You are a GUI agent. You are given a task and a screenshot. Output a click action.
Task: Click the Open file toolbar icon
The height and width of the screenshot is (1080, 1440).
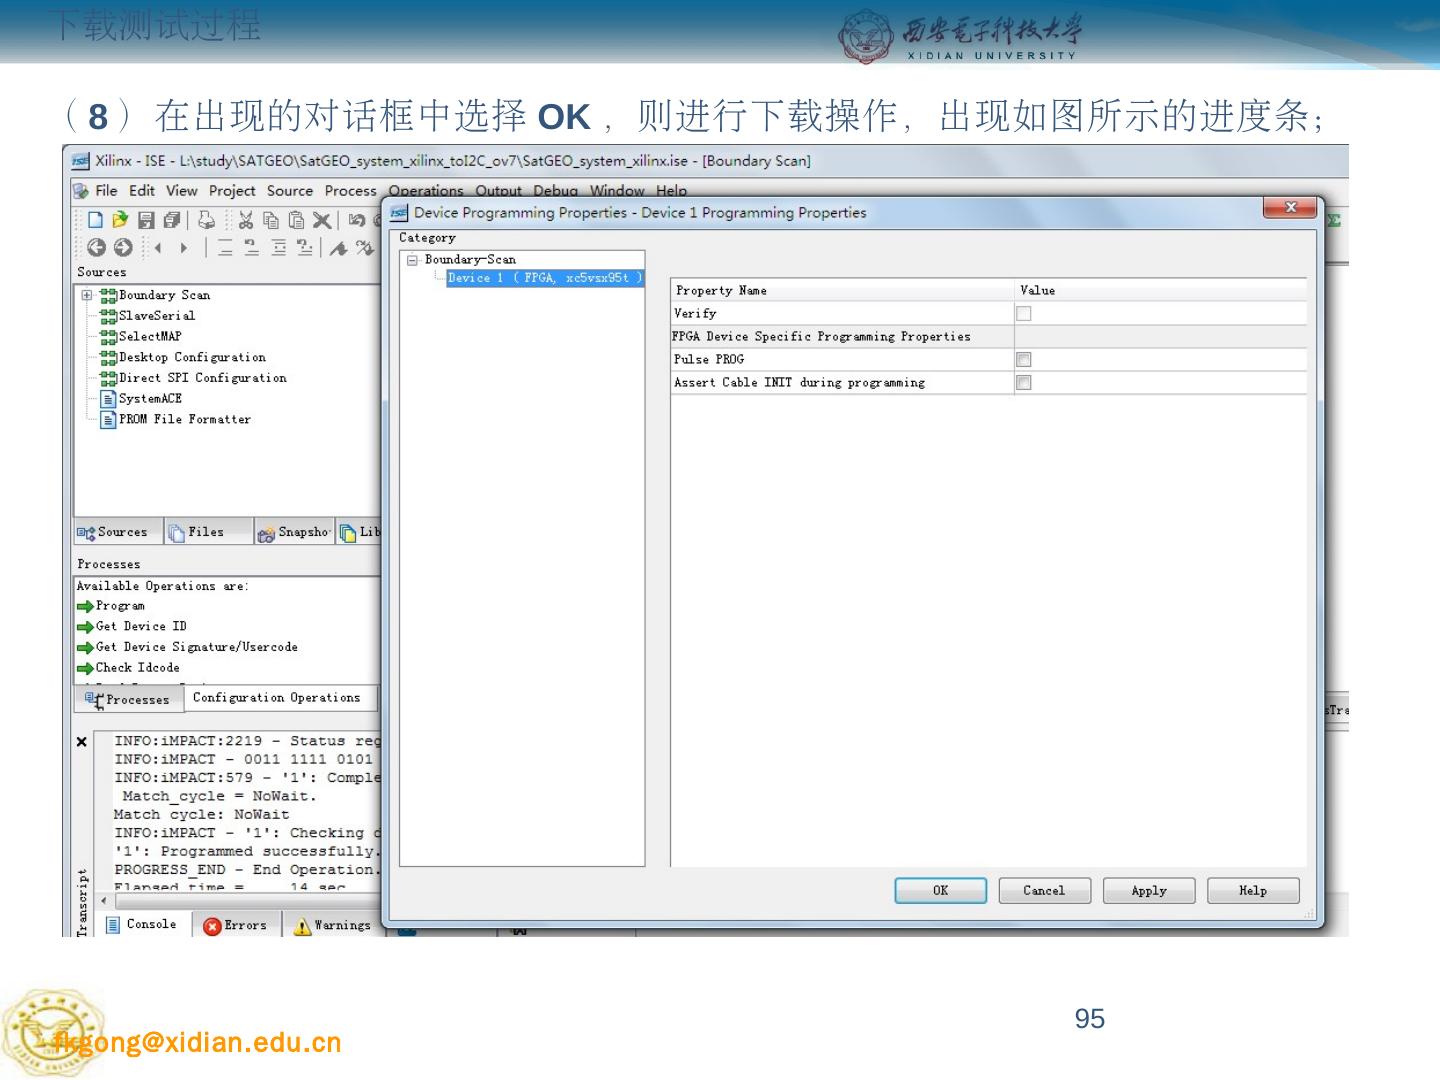pos(120,220)
